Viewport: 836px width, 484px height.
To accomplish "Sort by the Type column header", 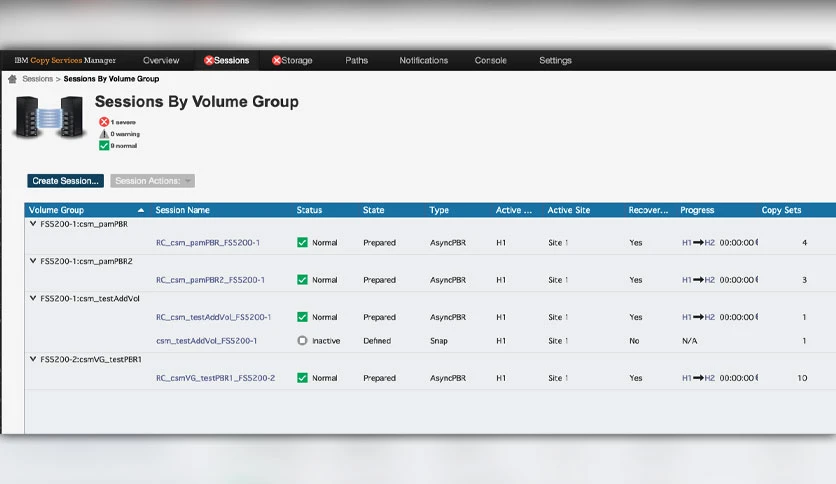I will click(x=439, y=210).
